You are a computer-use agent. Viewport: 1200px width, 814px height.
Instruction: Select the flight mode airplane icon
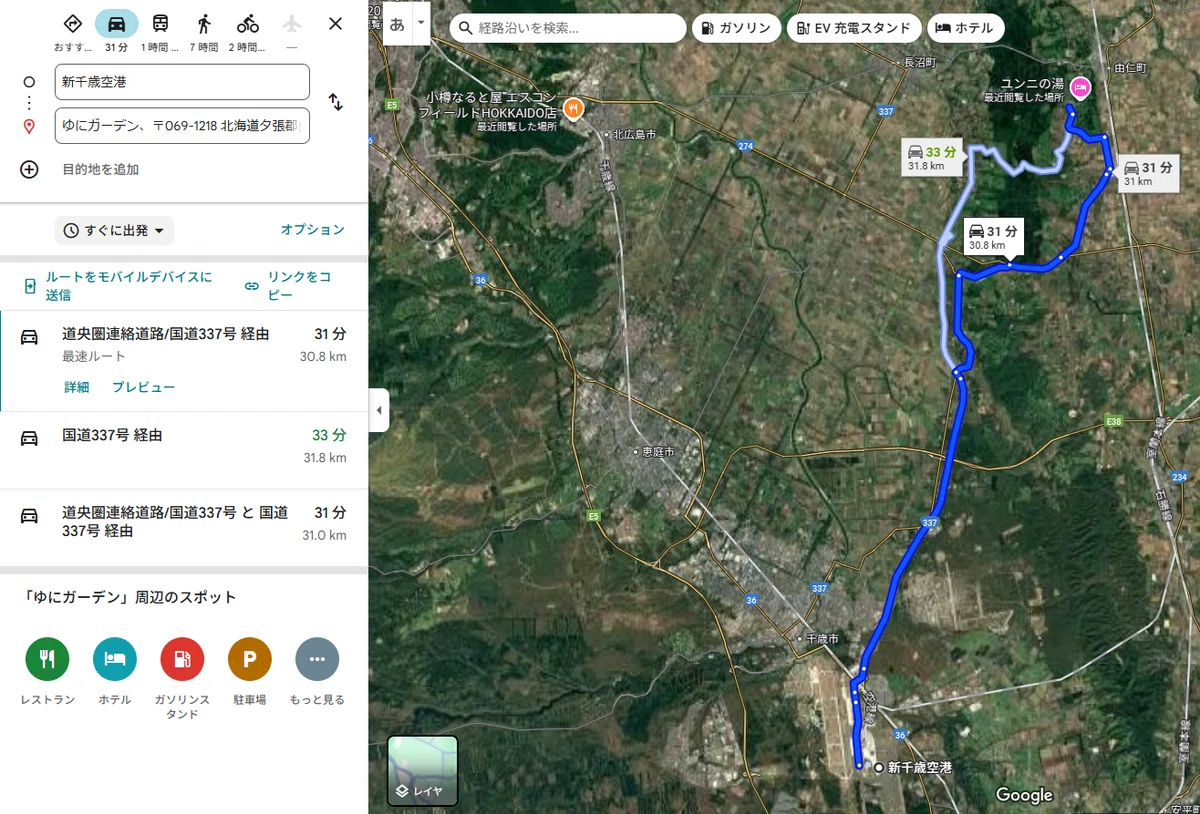291,24
